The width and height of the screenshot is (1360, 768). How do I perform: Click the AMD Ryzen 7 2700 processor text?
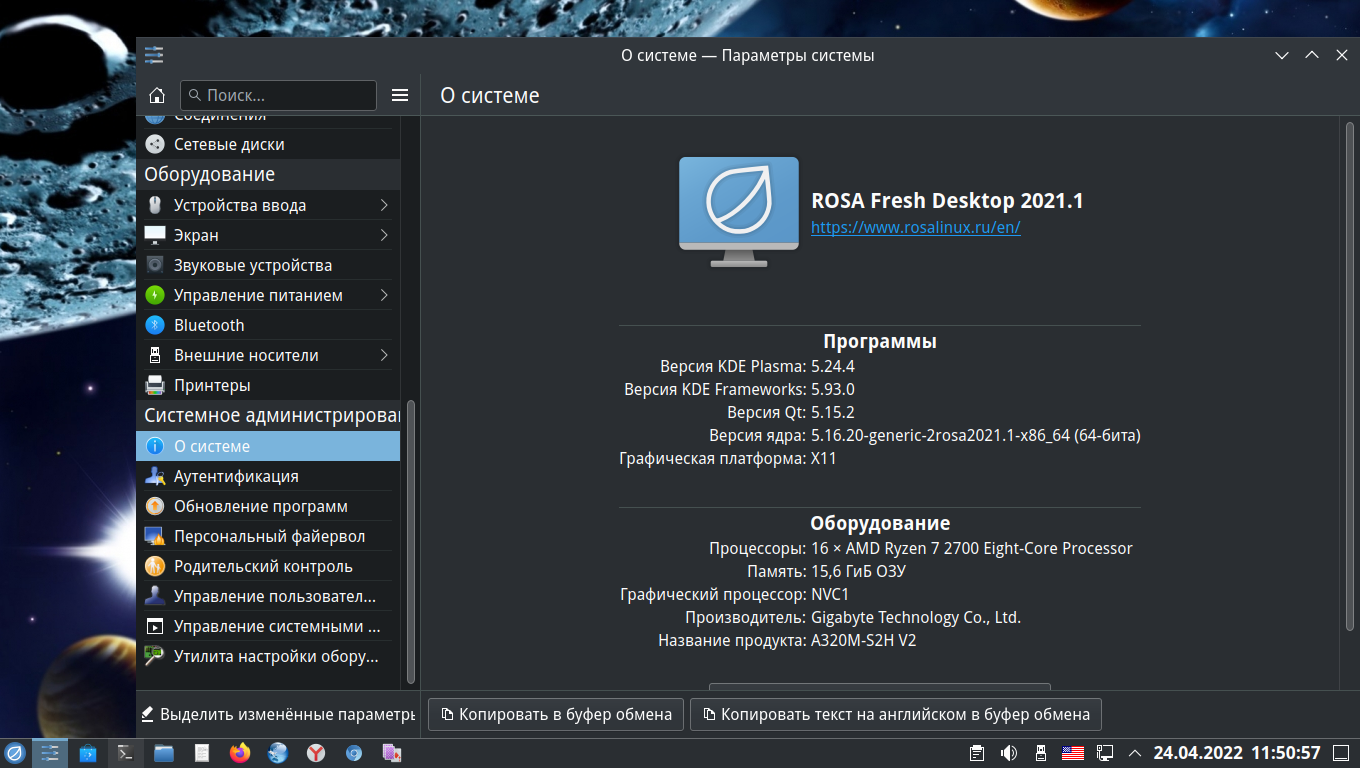tap(972, 549)
